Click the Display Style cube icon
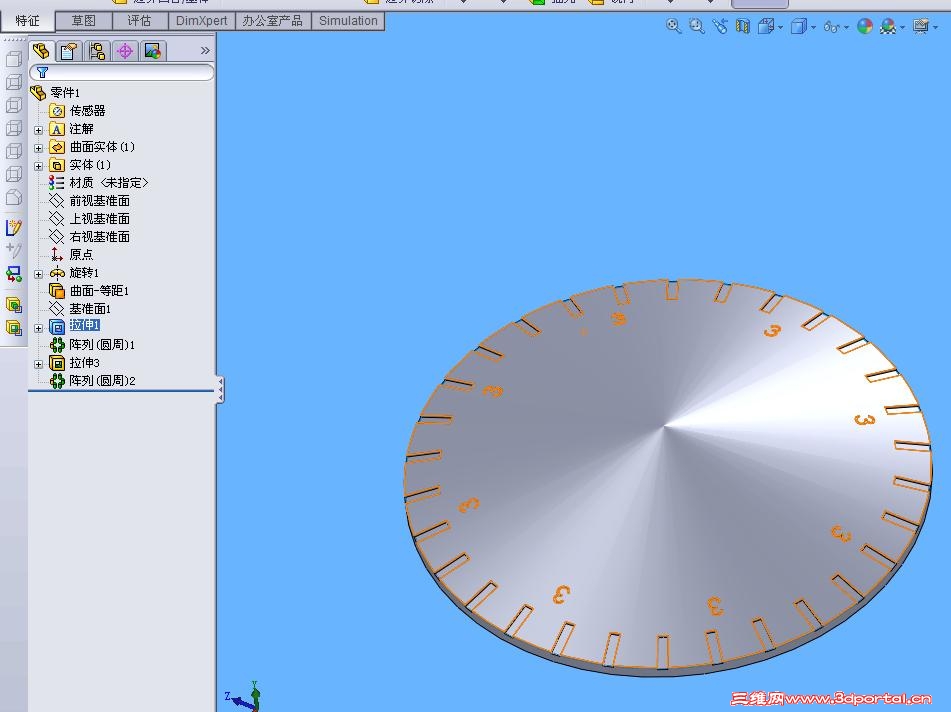This screenshot has height=712, width=951. coord(799,26)
